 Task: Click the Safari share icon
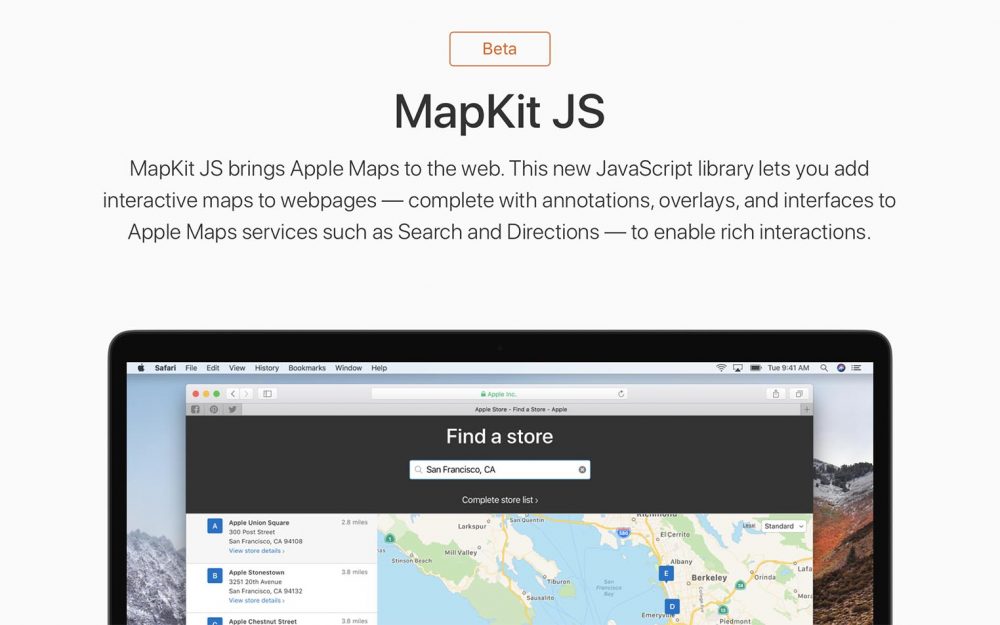tap(776, 394)
